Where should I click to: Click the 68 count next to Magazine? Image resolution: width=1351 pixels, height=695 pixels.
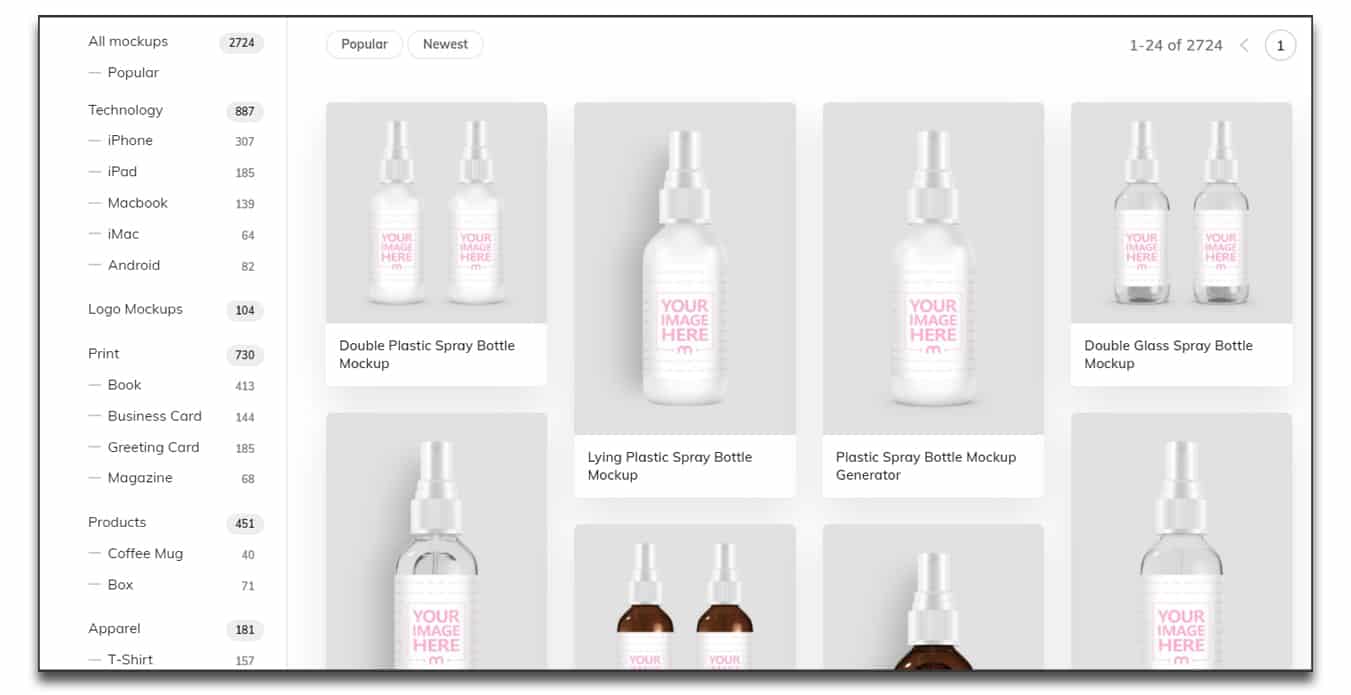[248, 479]
